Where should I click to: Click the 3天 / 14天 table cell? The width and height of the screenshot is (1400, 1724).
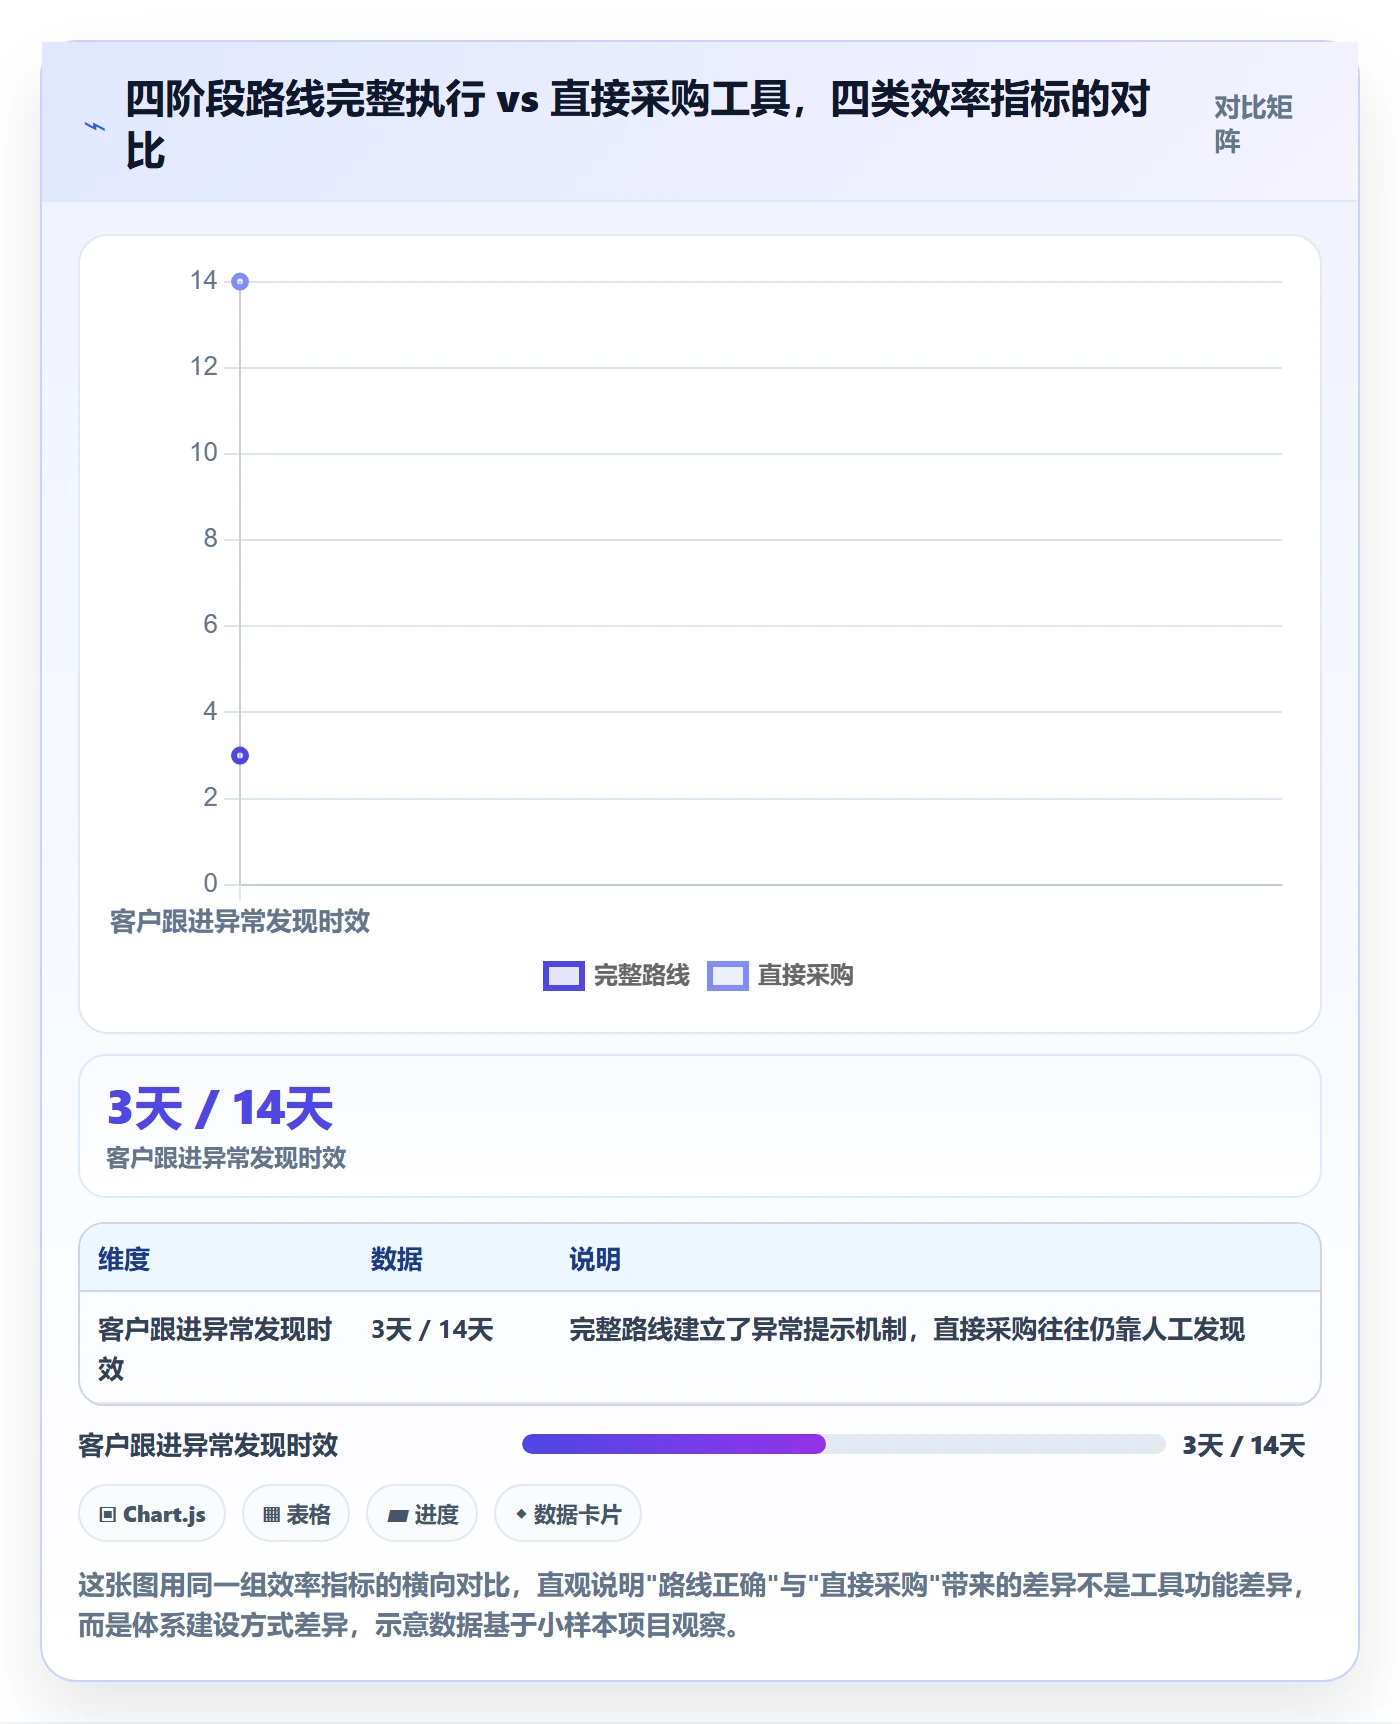point(432,1330)
